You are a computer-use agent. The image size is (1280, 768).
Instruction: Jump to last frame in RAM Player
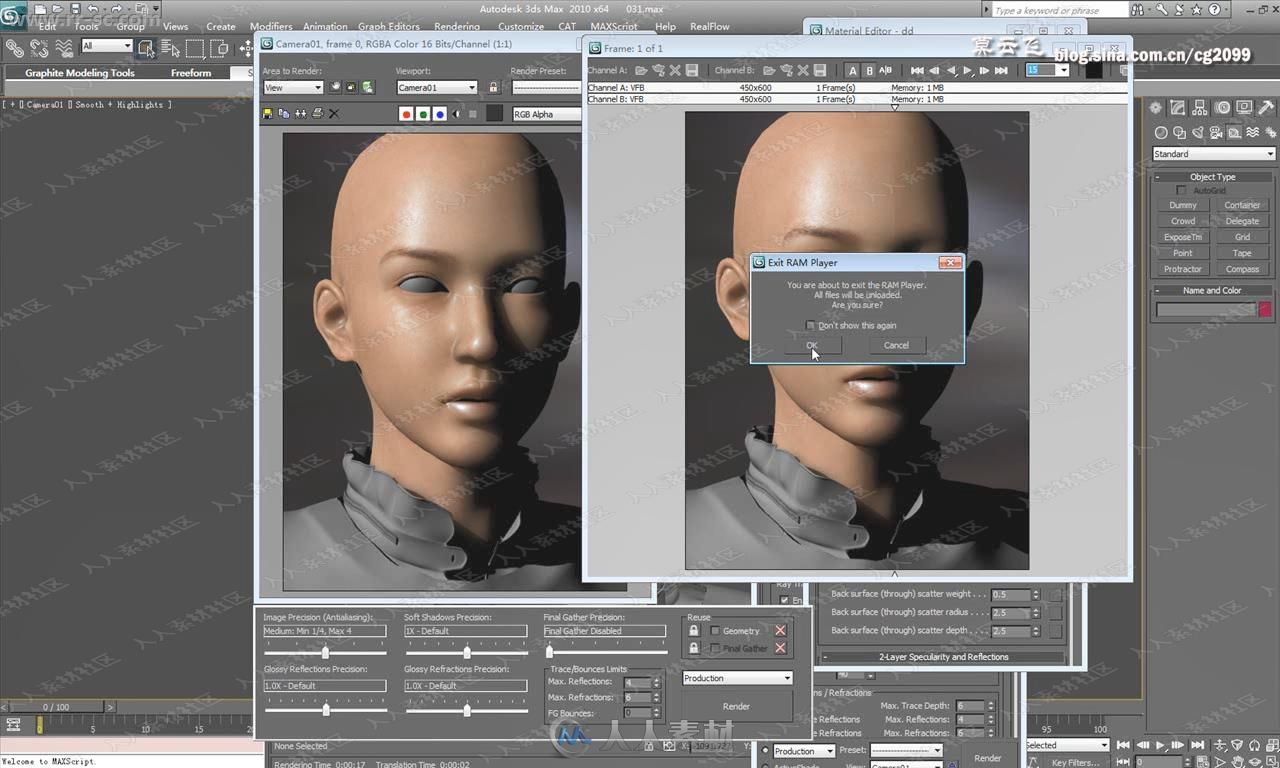click(x=1000, y=70)
